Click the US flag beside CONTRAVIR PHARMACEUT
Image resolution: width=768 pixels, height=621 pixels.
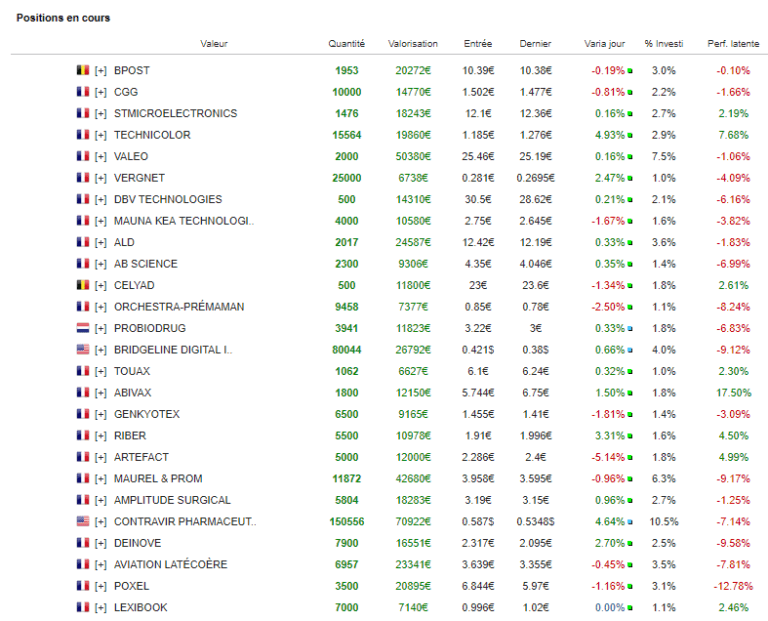[83, 521]
